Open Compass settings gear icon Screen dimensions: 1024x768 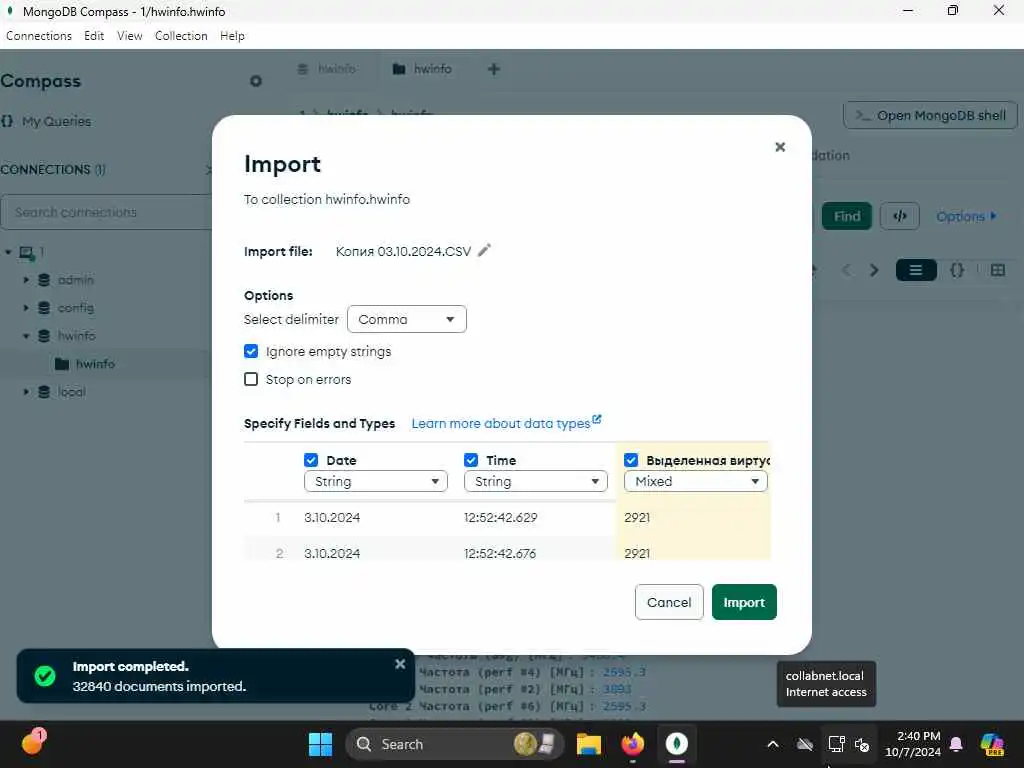tap(255, 81)
